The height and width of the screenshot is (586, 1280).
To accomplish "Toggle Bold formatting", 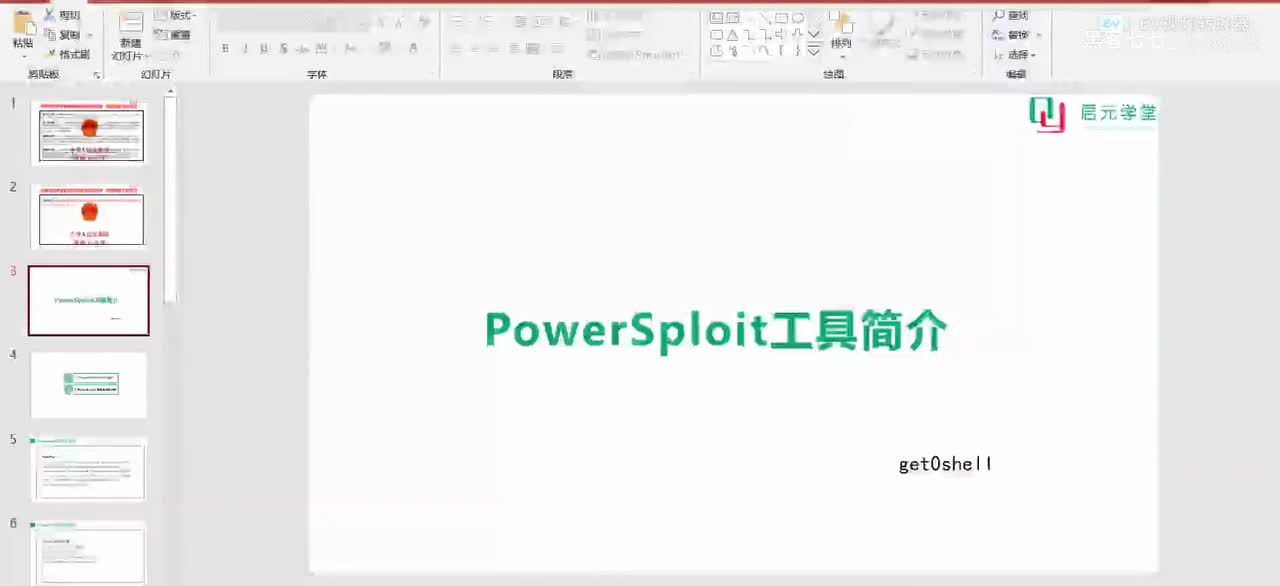I will (x=225, y=48).
